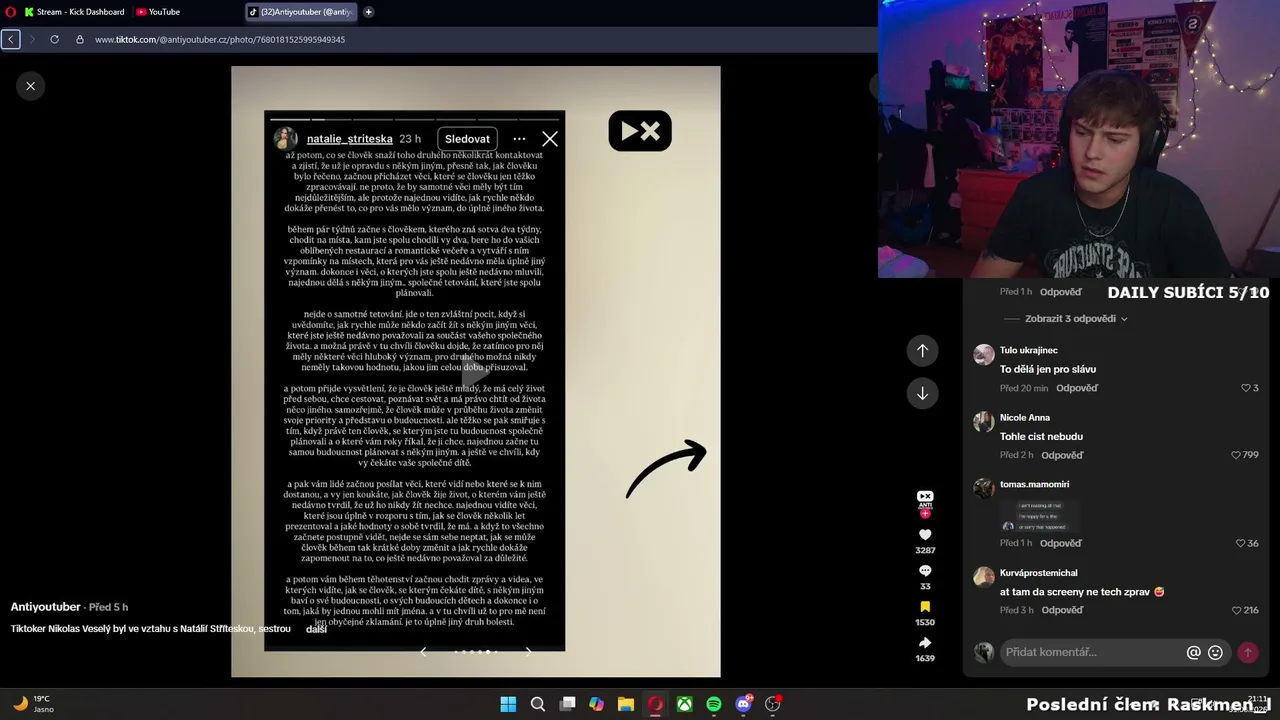This screenshot has height=720, width=1280.
Task: Open the Antiyoutuber profile name under the post
Action: [46, 607]
